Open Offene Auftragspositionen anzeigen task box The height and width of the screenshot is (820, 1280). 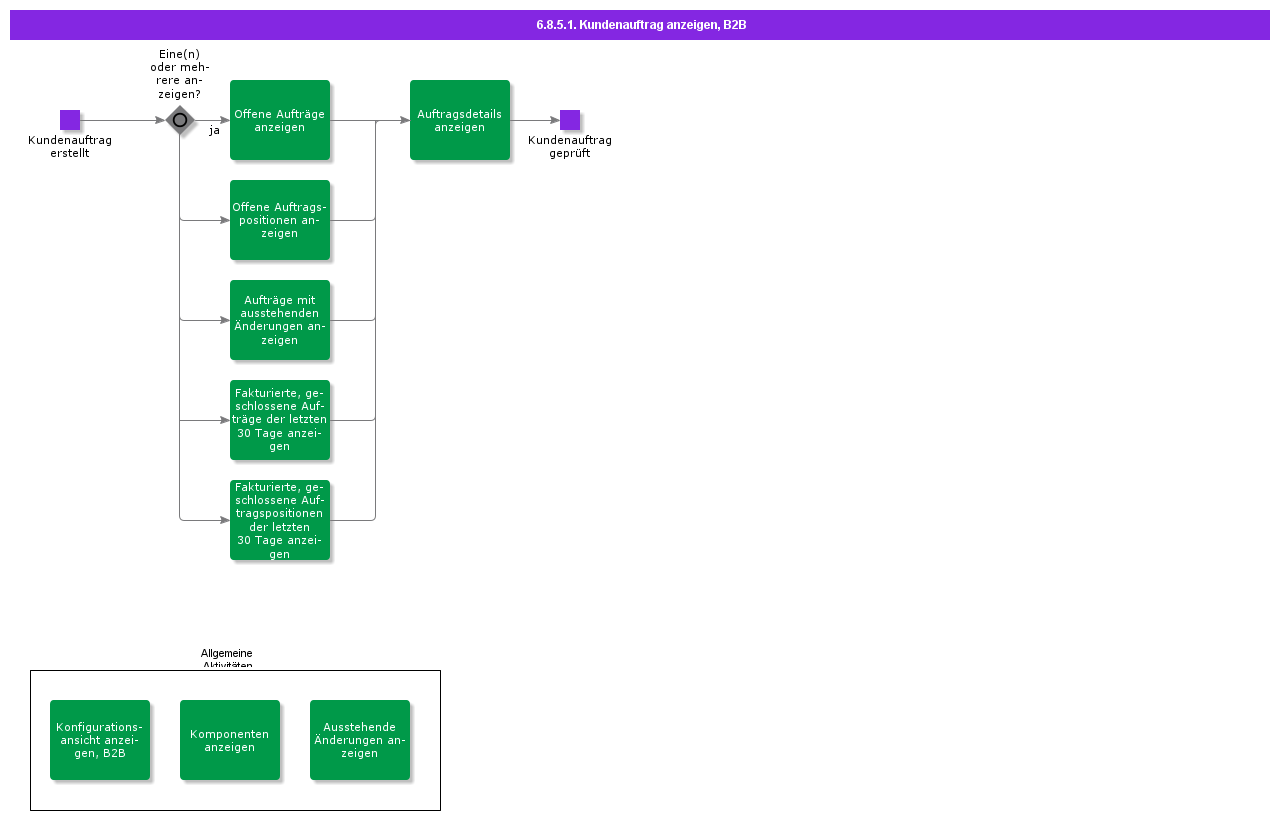click(x=280, y=220)
